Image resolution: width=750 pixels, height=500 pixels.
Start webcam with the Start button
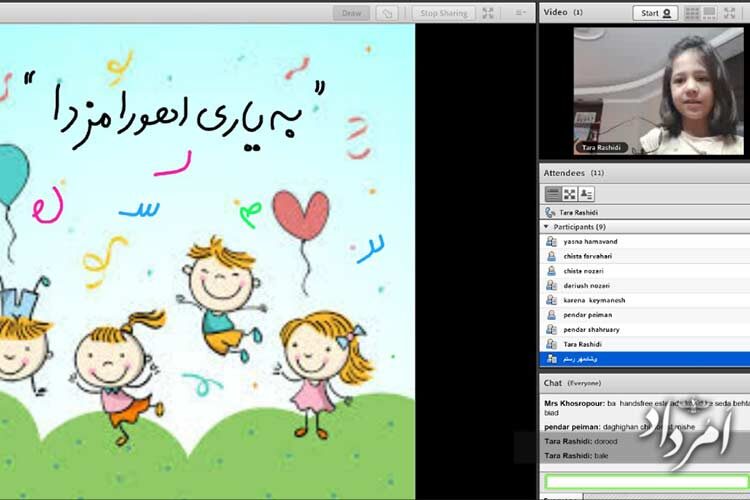pyautogui.click(x=656, y=13)
